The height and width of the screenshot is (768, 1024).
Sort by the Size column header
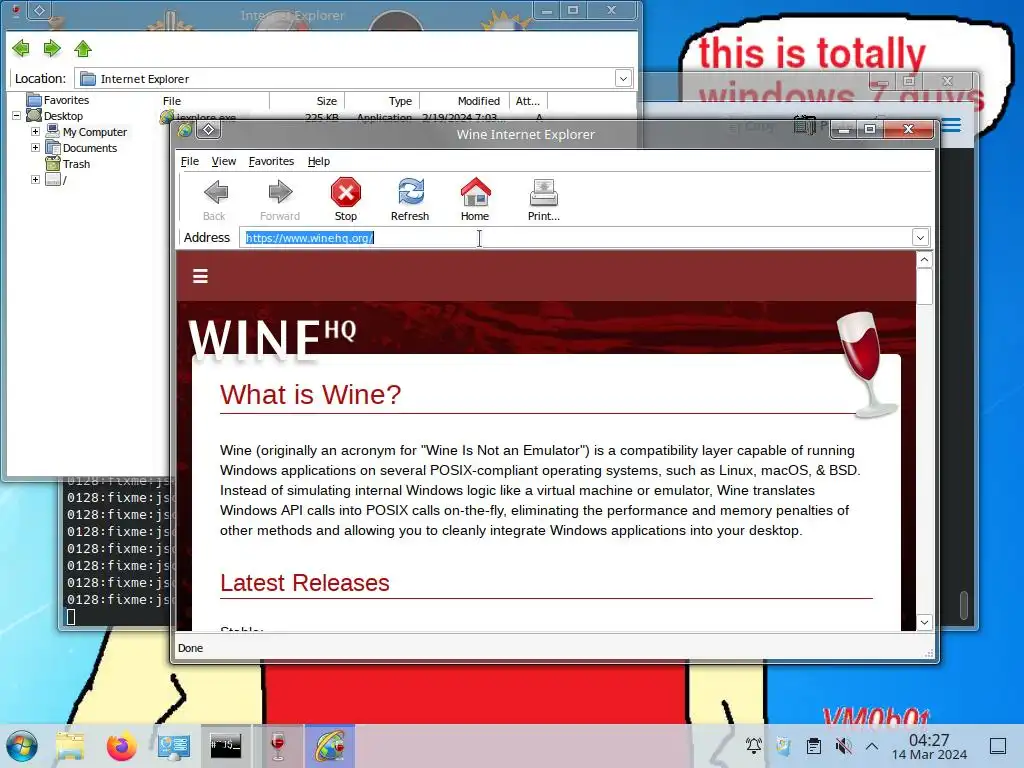click(307, 101)
